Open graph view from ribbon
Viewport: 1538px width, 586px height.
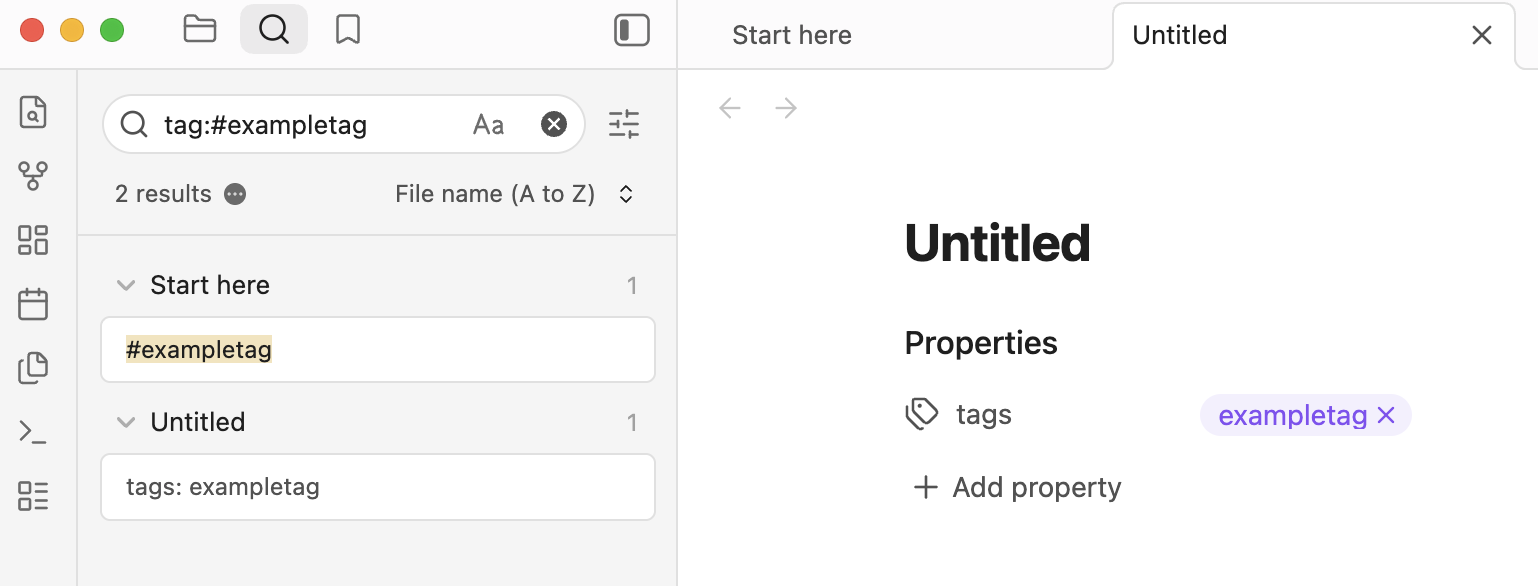(33, 176)
